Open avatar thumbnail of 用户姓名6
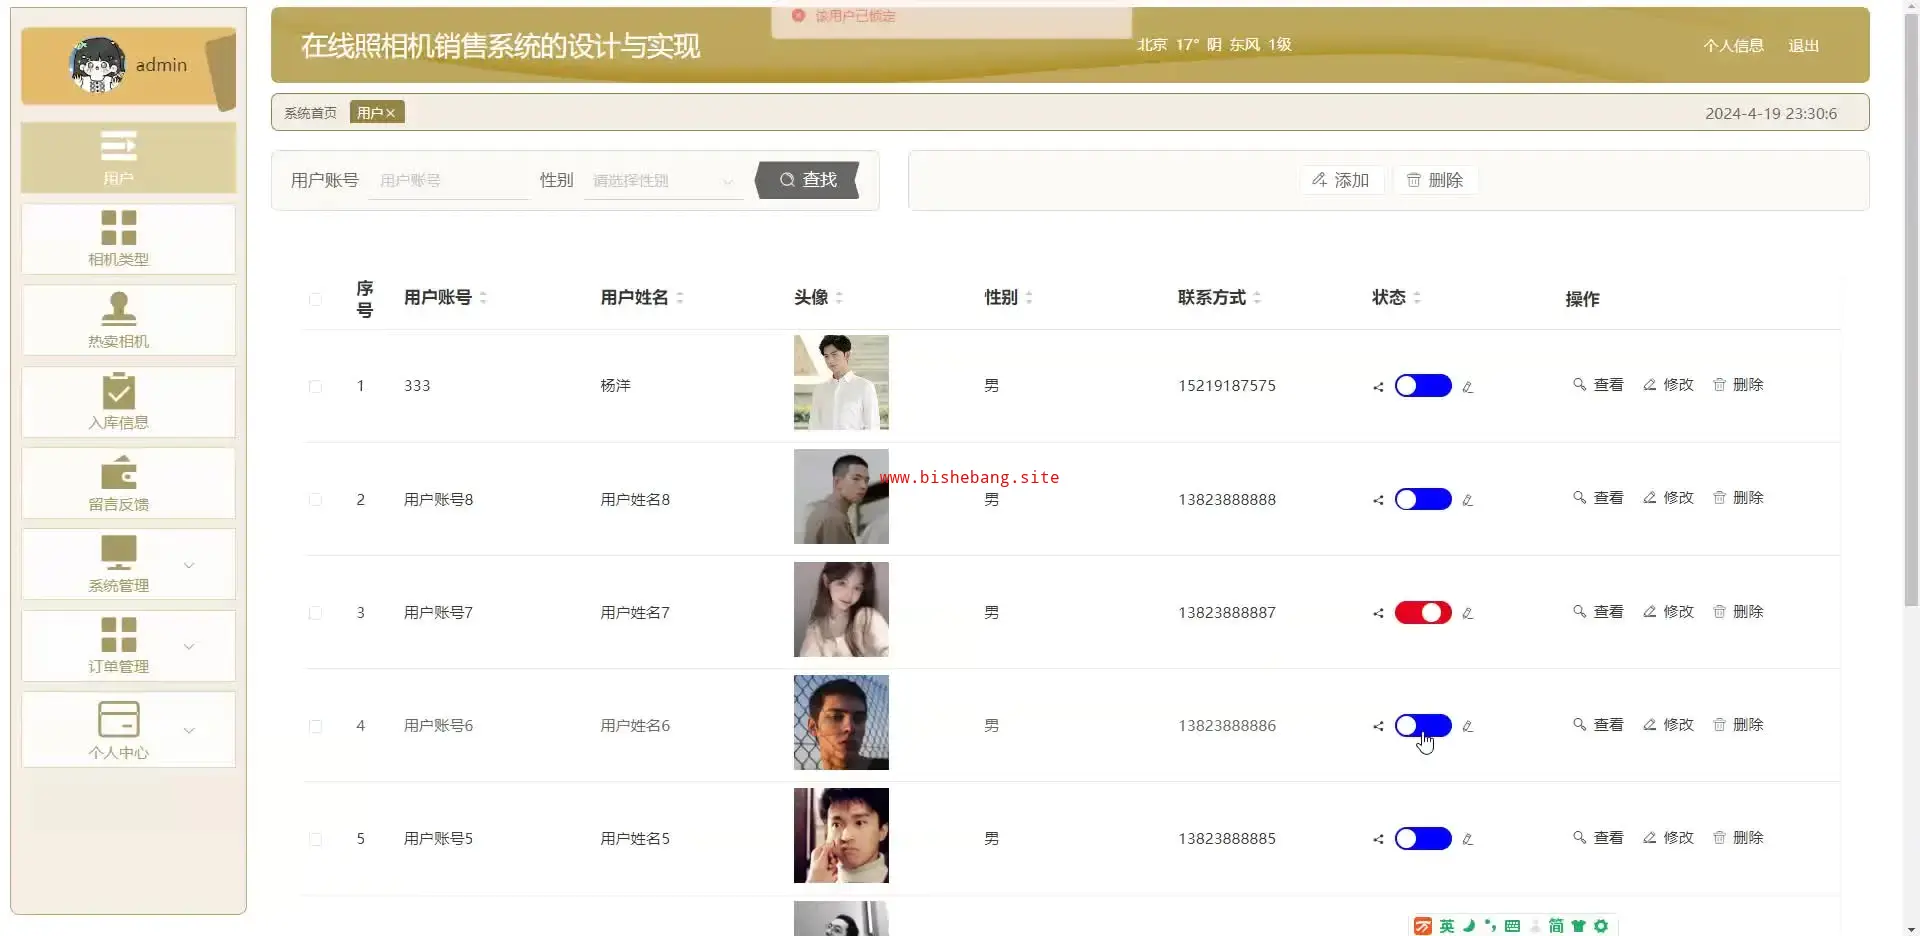 [841, 722]
